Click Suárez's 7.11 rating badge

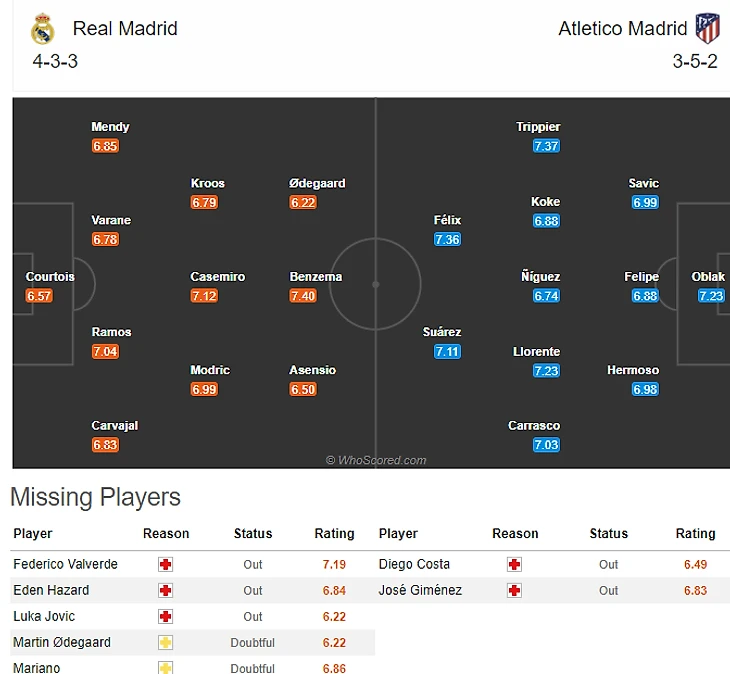tap(447, 352)
